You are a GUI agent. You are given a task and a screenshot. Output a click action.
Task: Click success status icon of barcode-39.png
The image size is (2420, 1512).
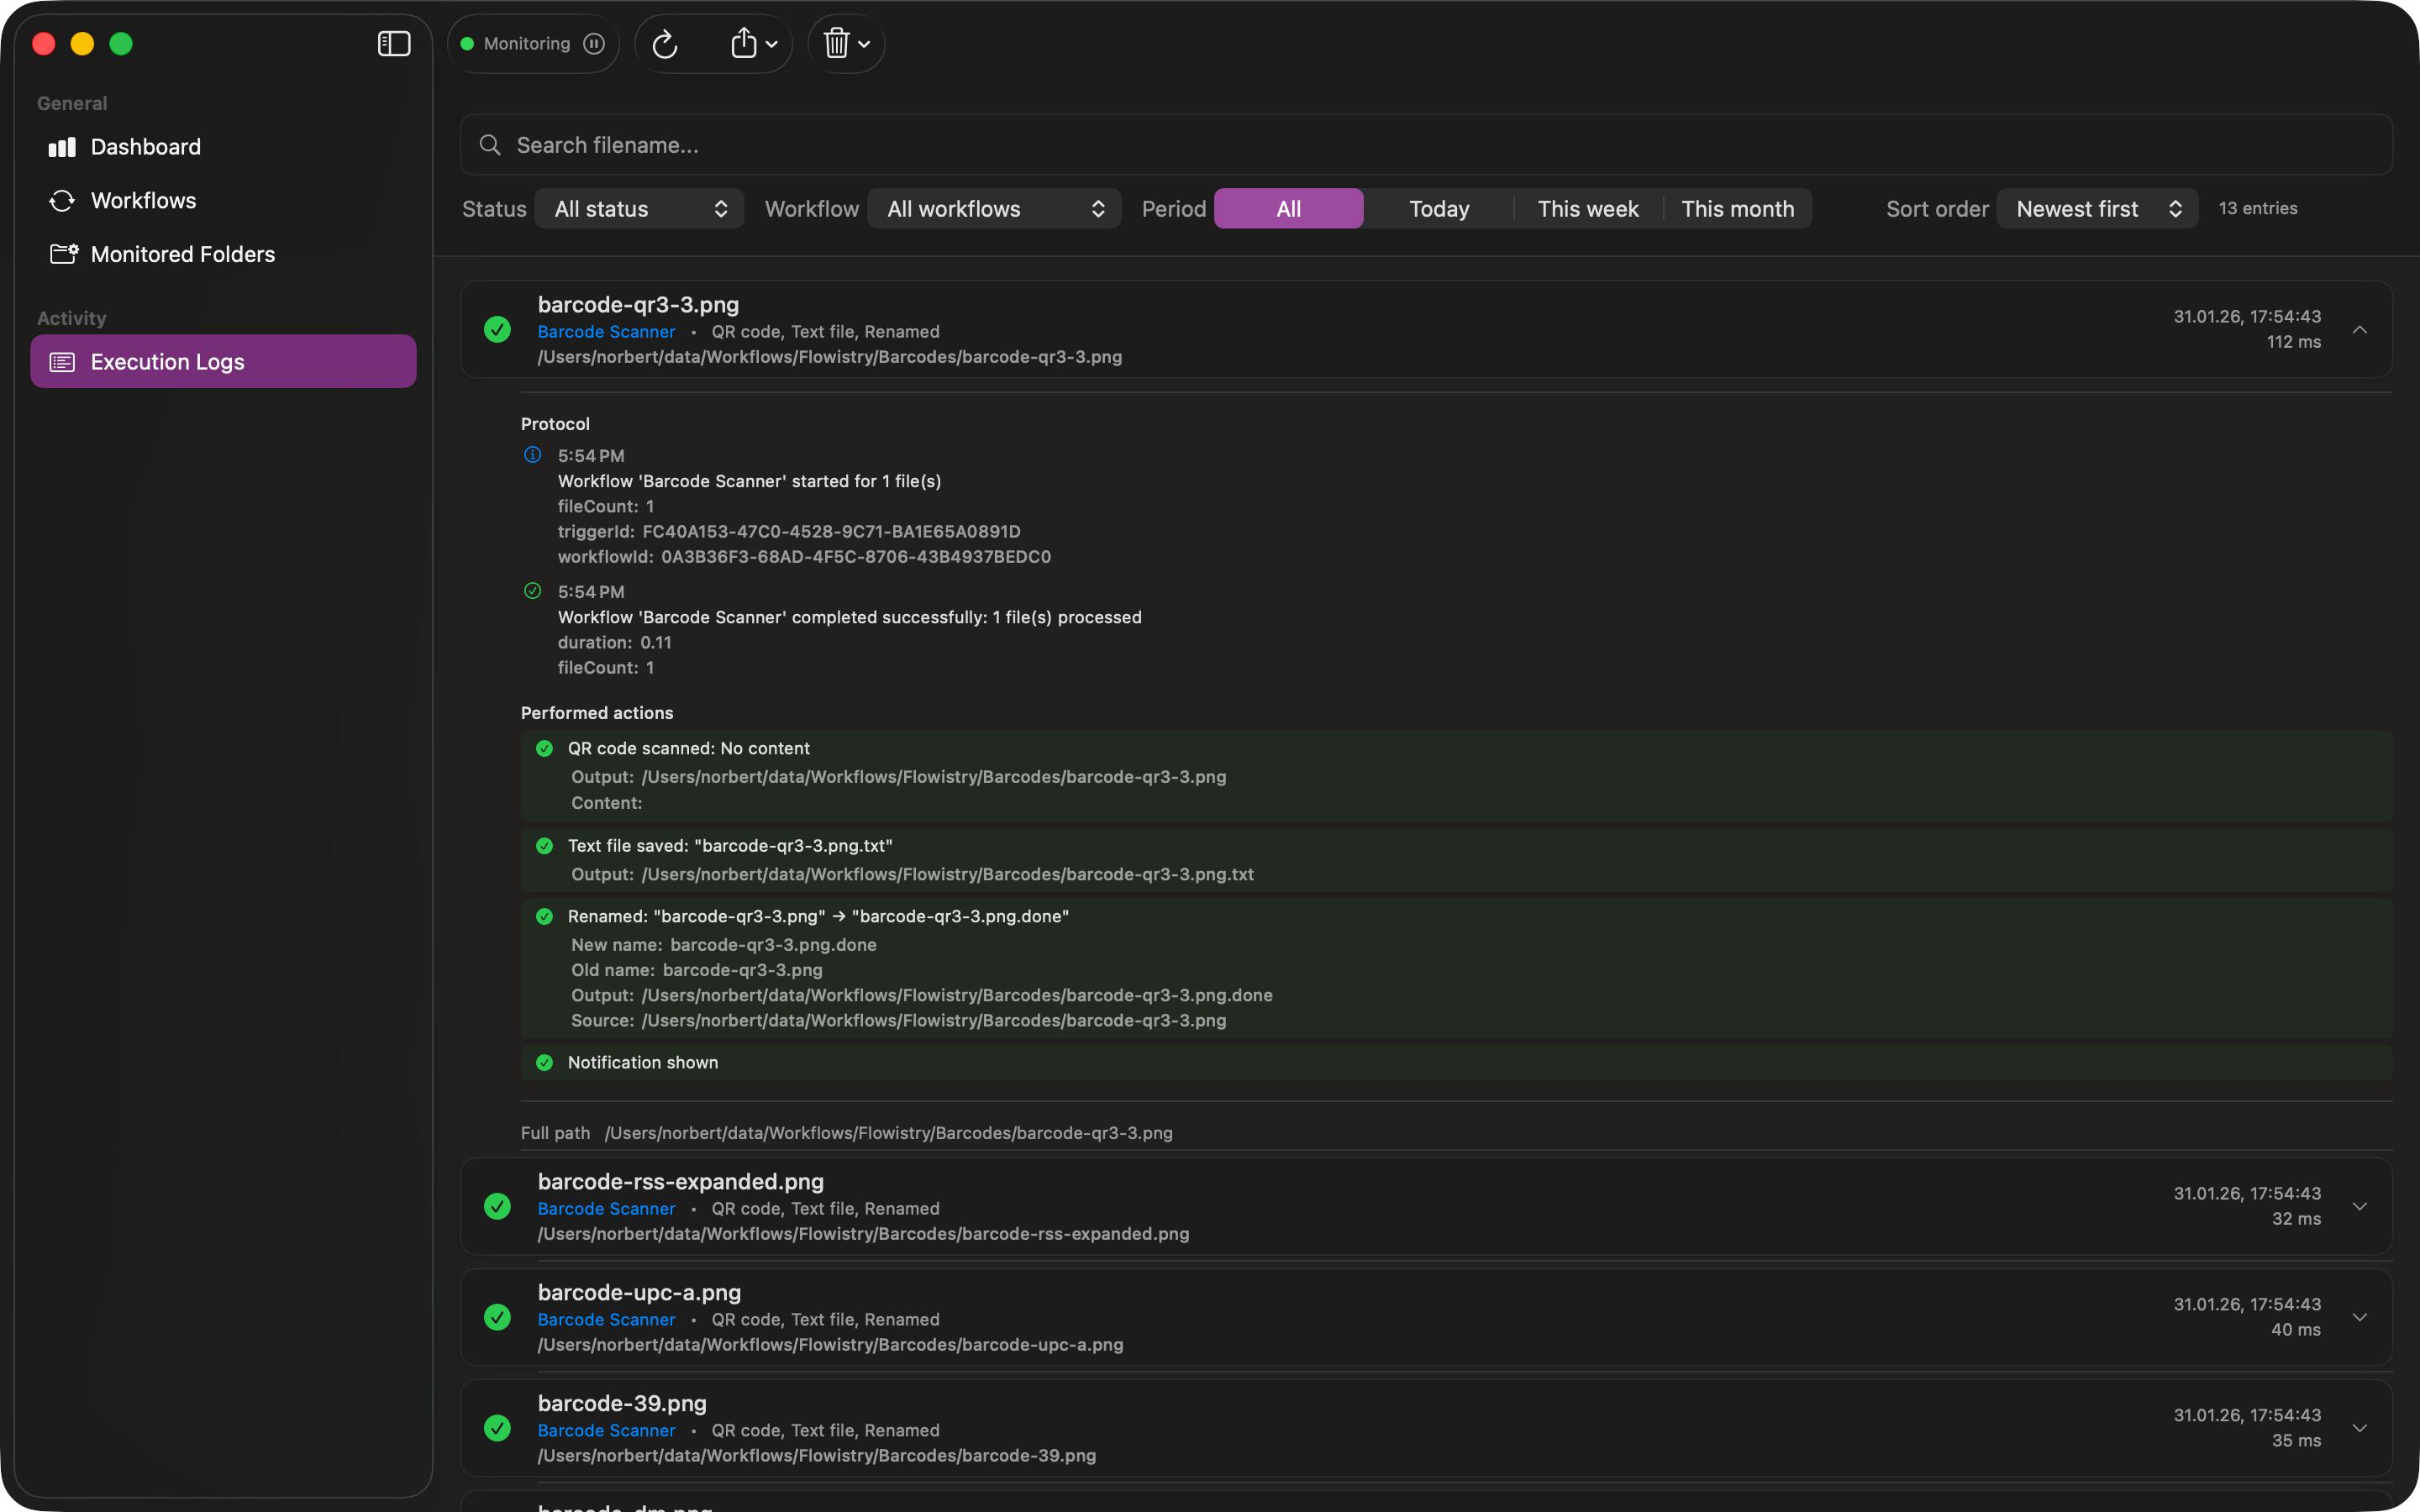497,1428
